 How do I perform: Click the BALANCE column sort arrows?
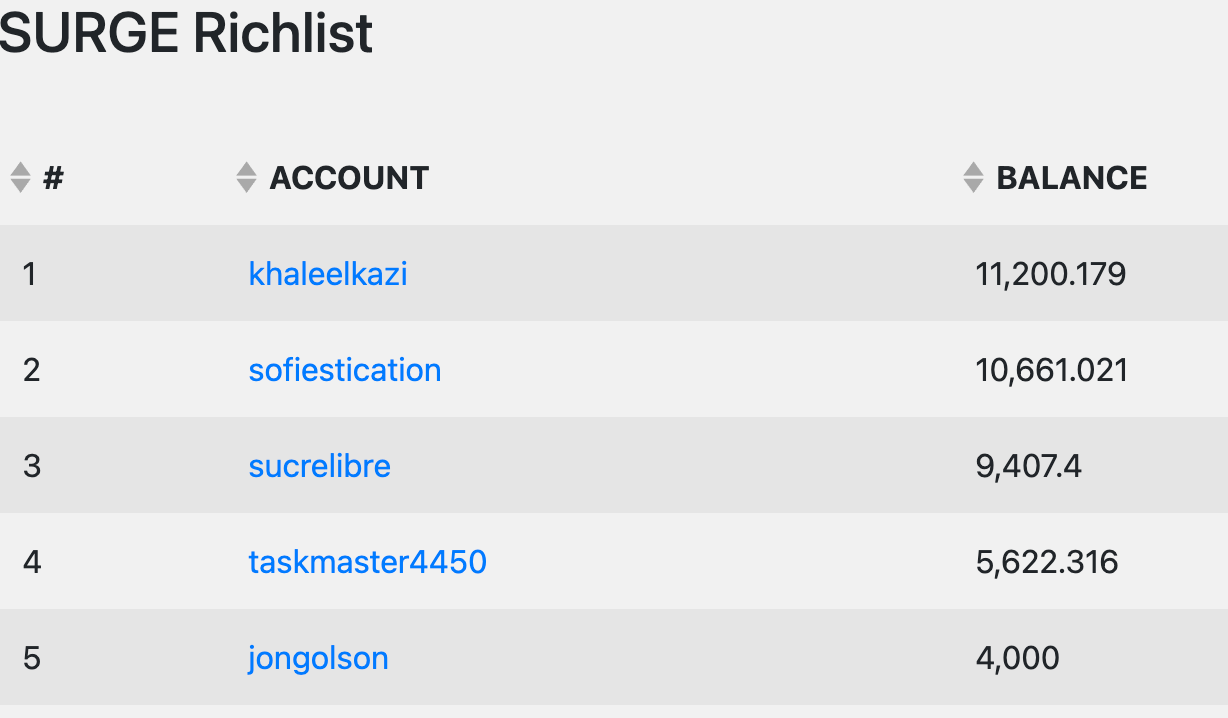pyautogui.click(x=973, y=178)
